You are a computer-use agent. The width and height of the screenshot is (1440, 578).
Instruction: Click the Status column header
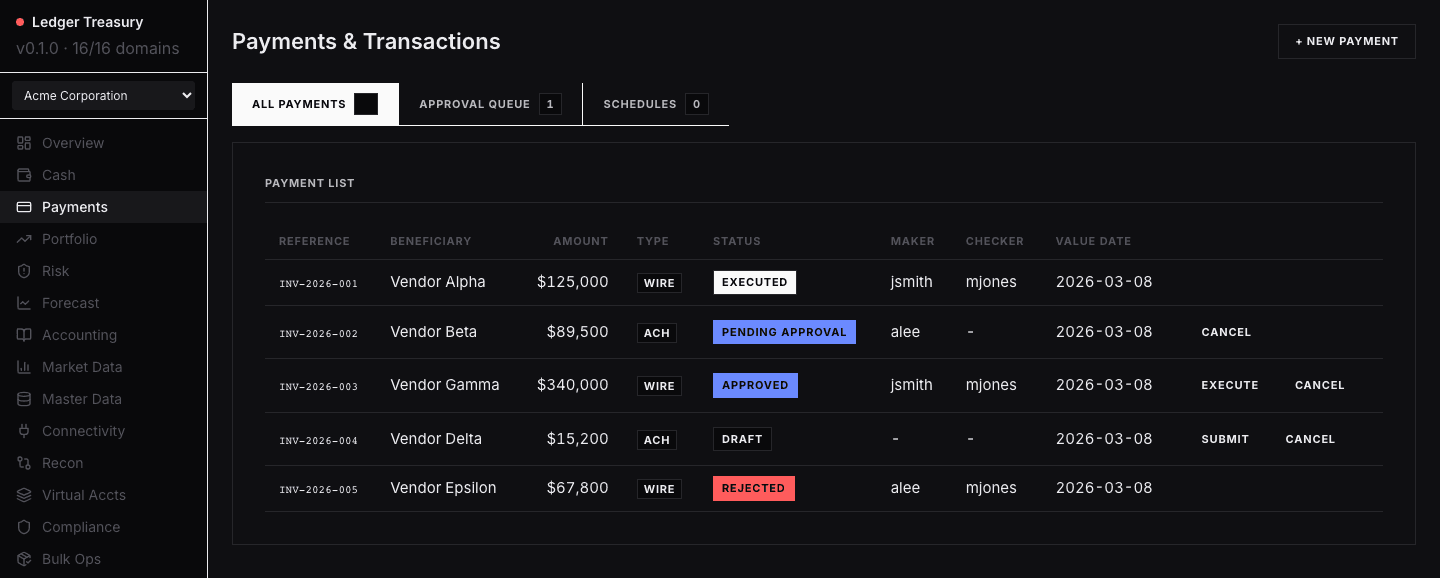pyautogui.click(x=737, y=241)
